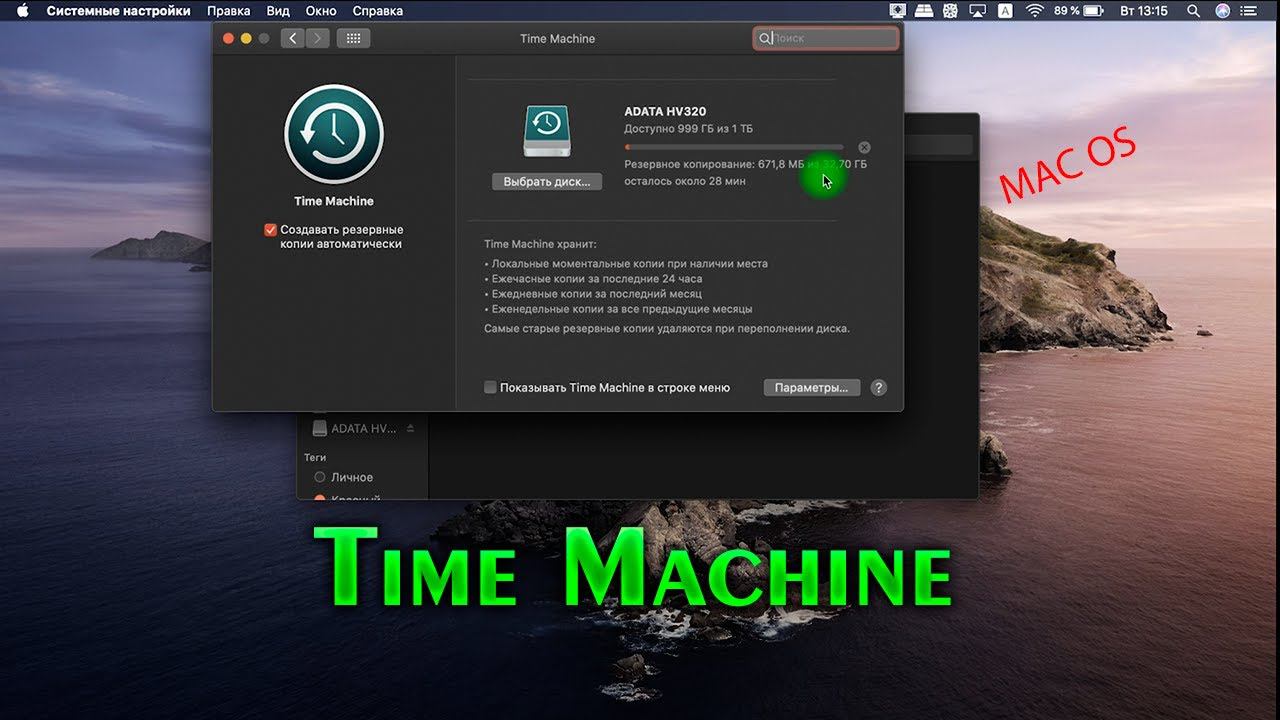Enable Показывать Time Machine в строке меню

click(490, 387)
